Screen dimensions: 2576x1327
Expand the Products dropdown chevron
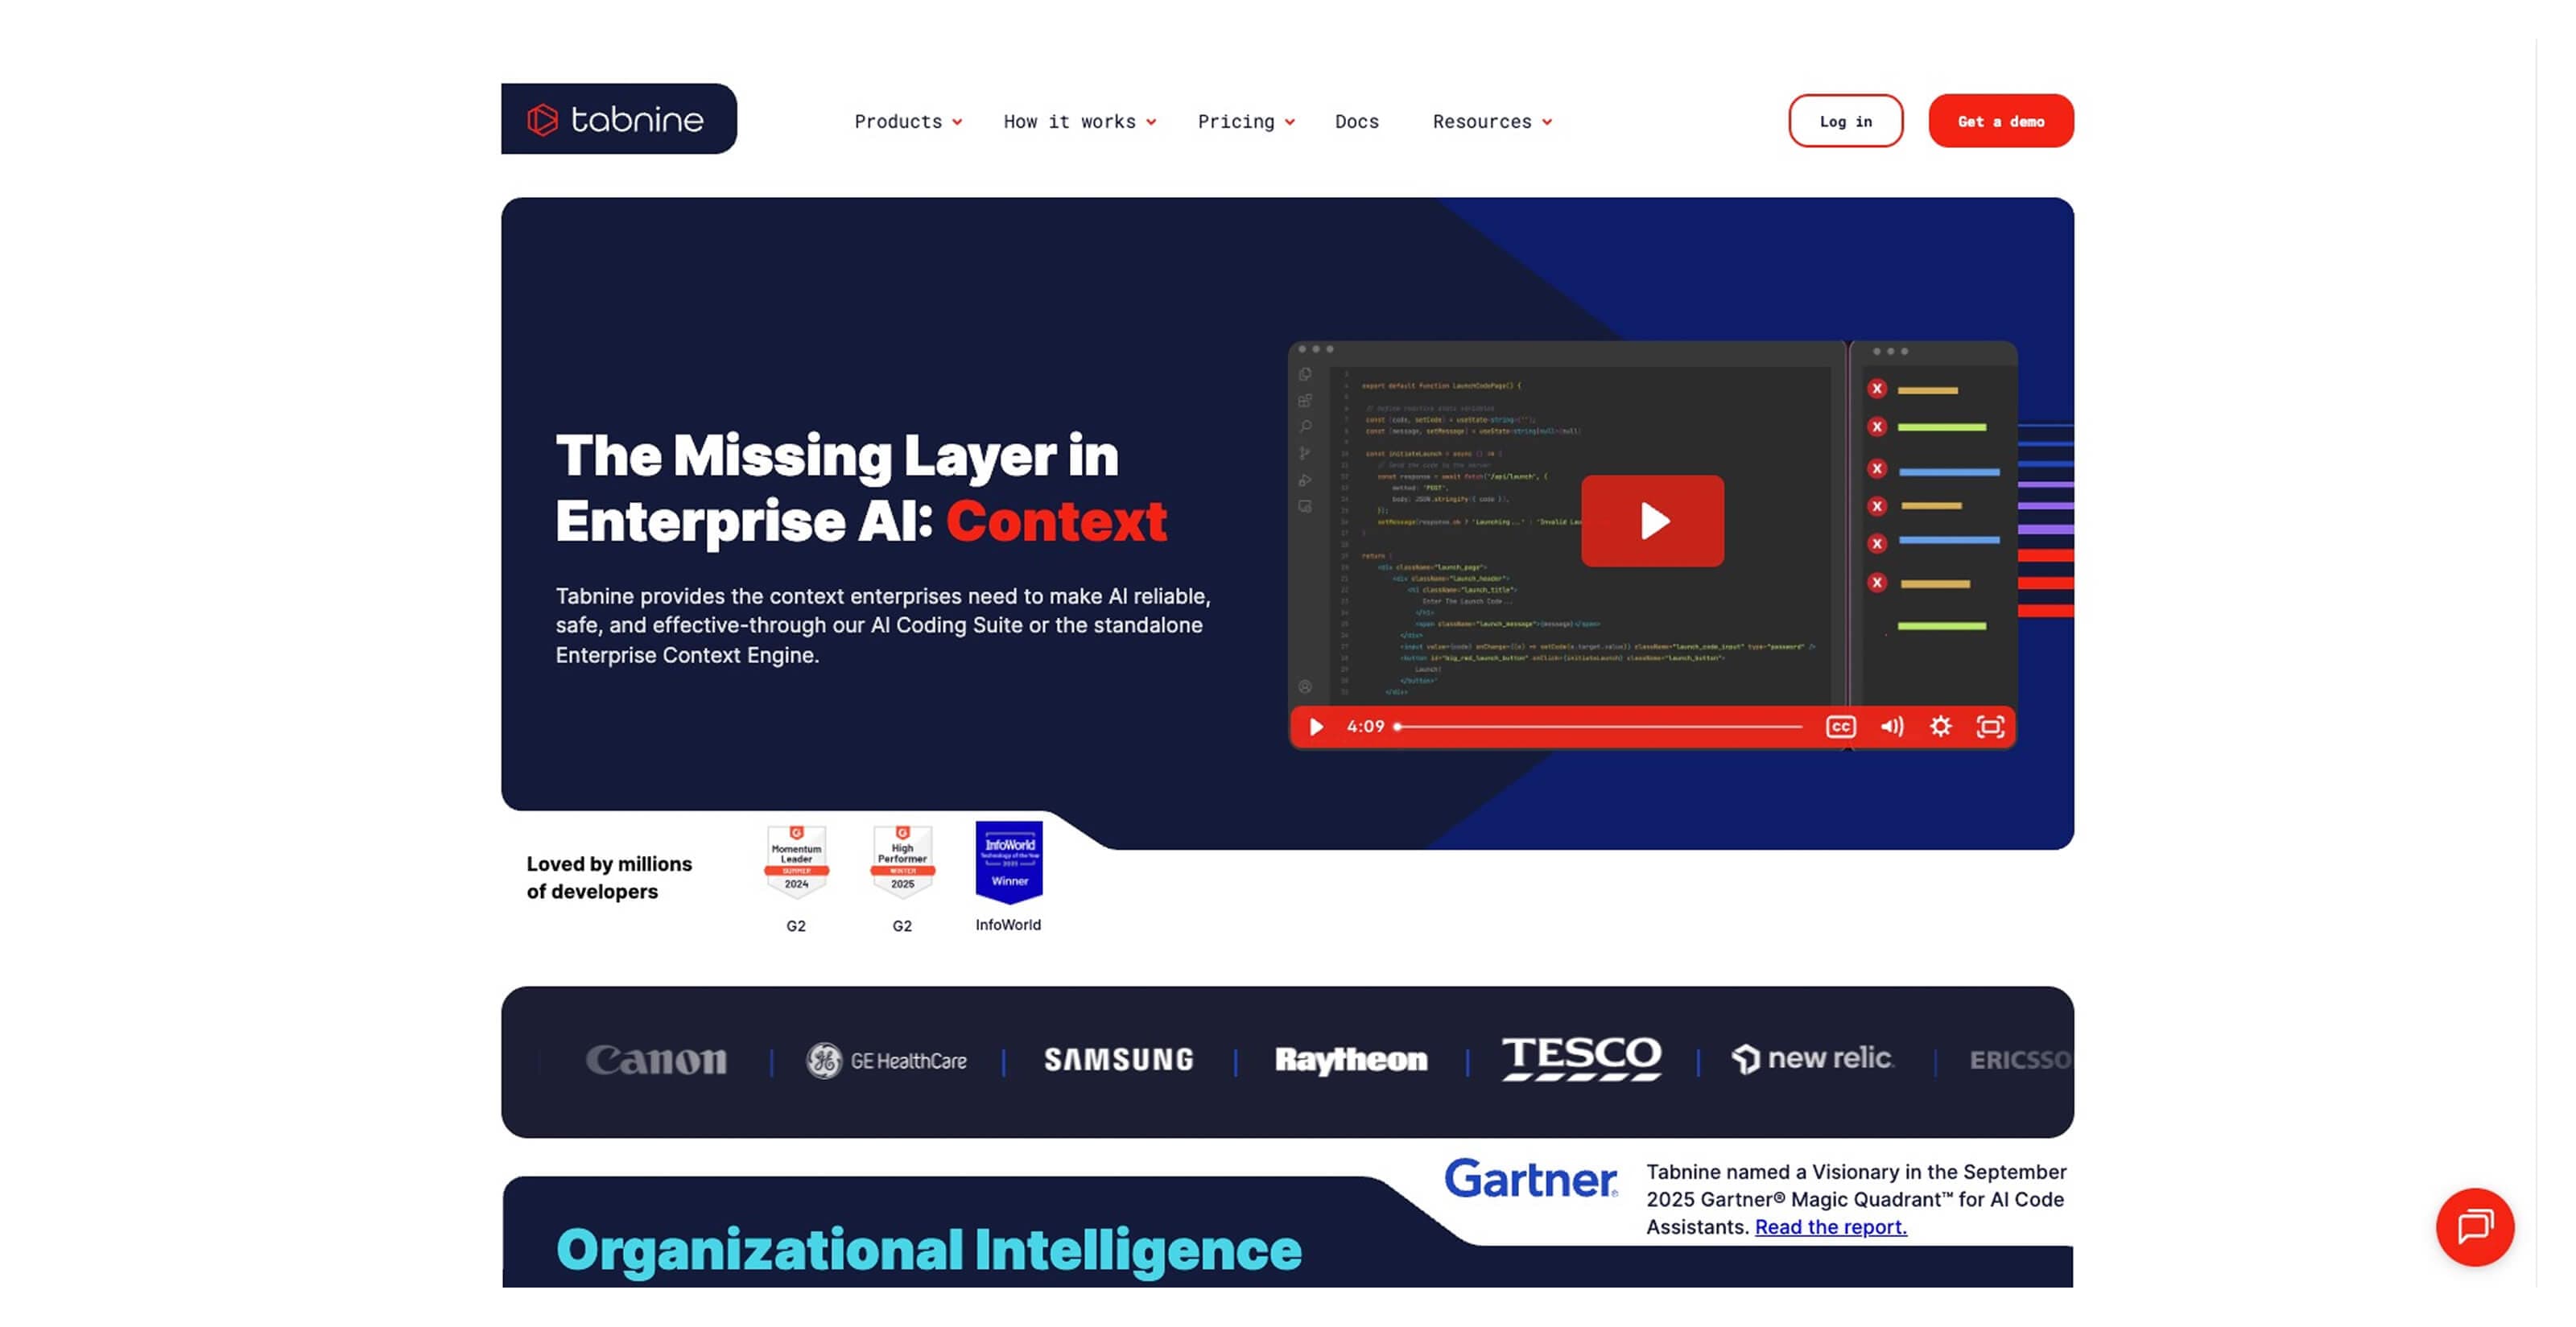(957, 122)
